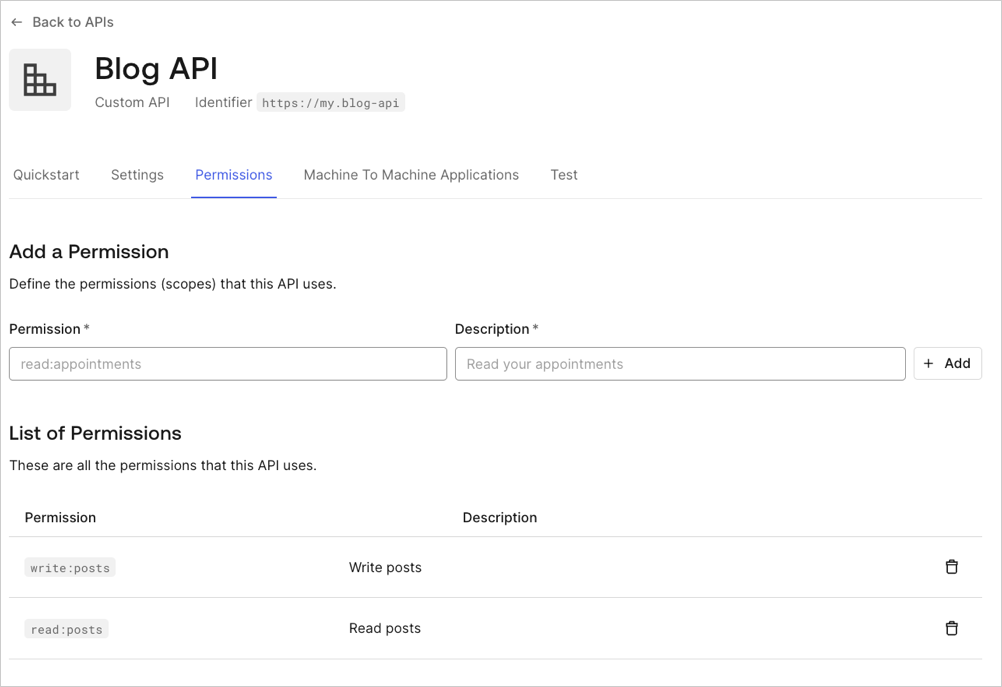The width and height of the screenshot is (1002, 687).
Task: Select the write:posts permission chip
Action: (x=69, y=566)
